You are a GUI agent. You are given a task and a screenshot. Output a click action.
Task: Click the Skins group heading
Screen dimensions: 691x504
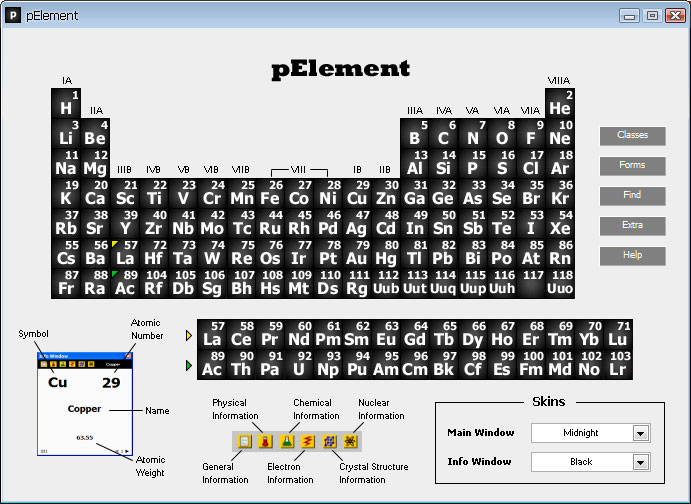coord(549,401)
